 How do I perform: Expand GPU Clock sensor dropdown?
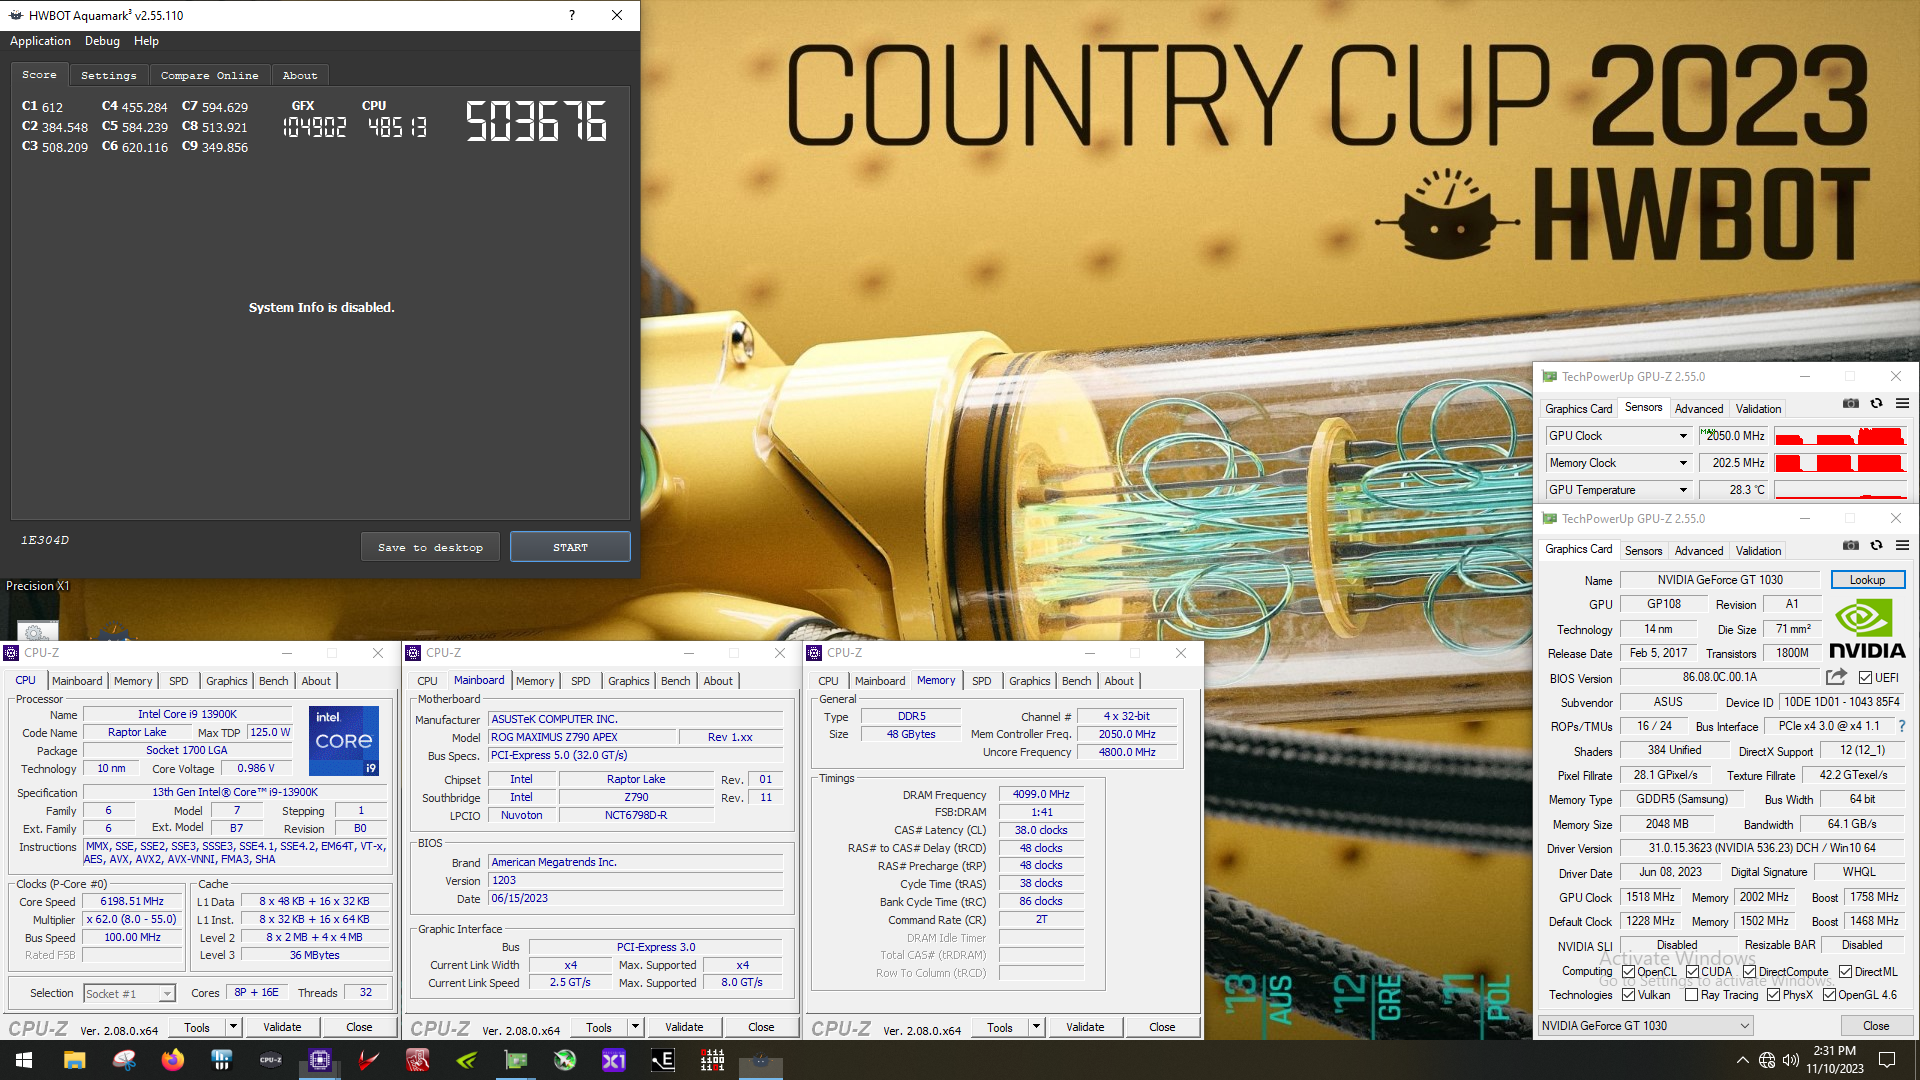pyautogui.click(x=1683, y=436)
